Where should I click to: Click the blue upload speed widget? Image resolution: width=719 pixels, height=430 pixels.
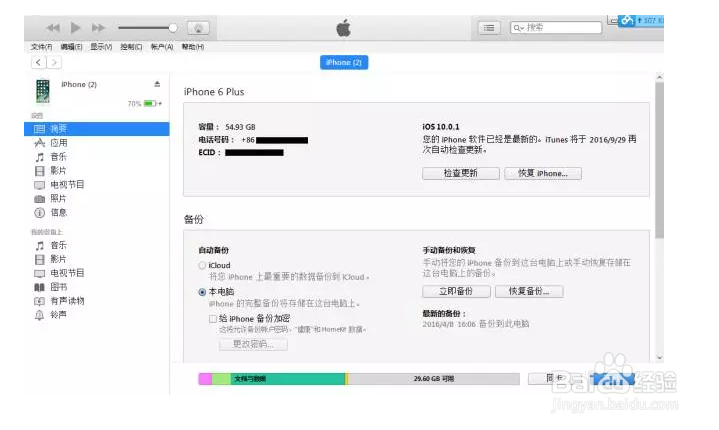pos(641,21)
